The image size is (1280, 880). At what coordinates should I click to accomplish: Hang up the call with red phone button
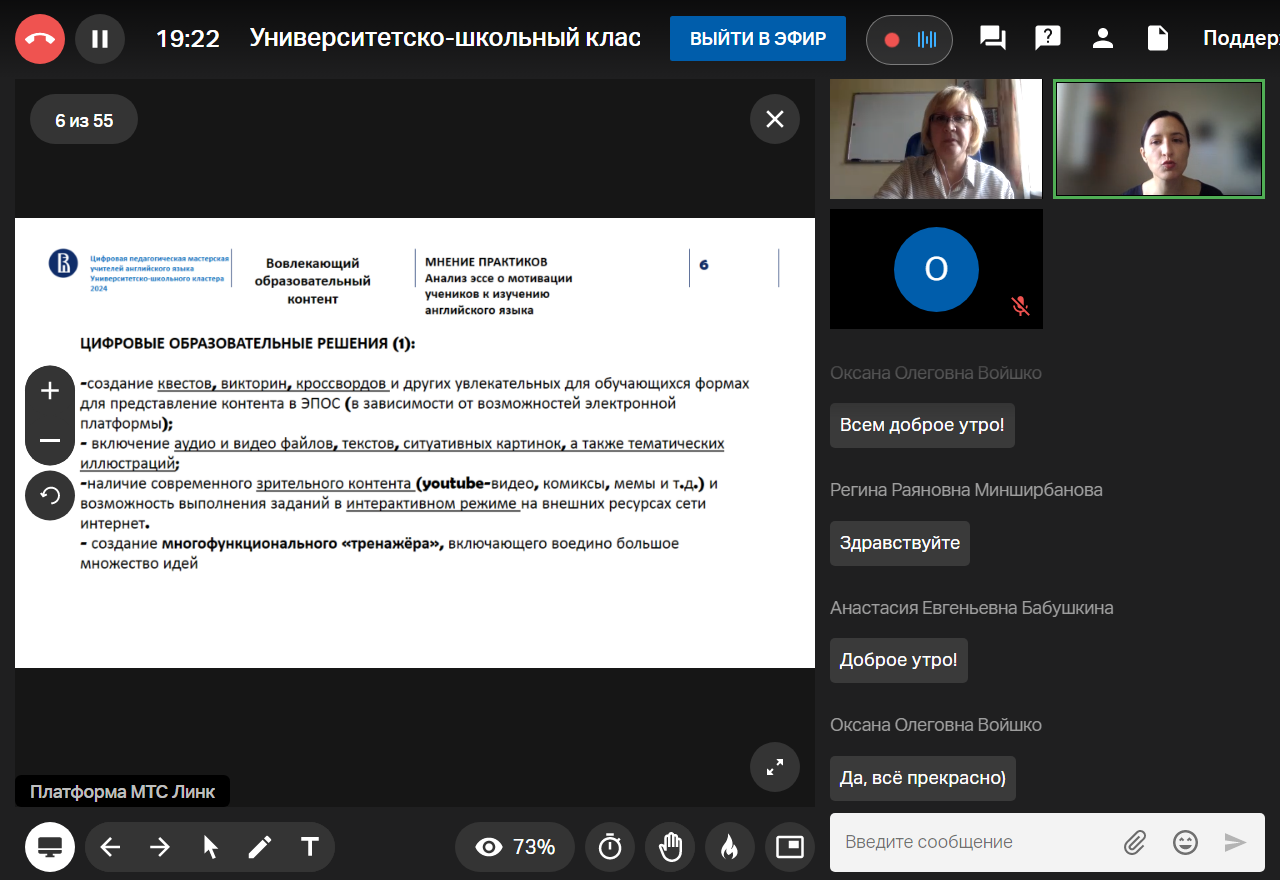[40, 40]
